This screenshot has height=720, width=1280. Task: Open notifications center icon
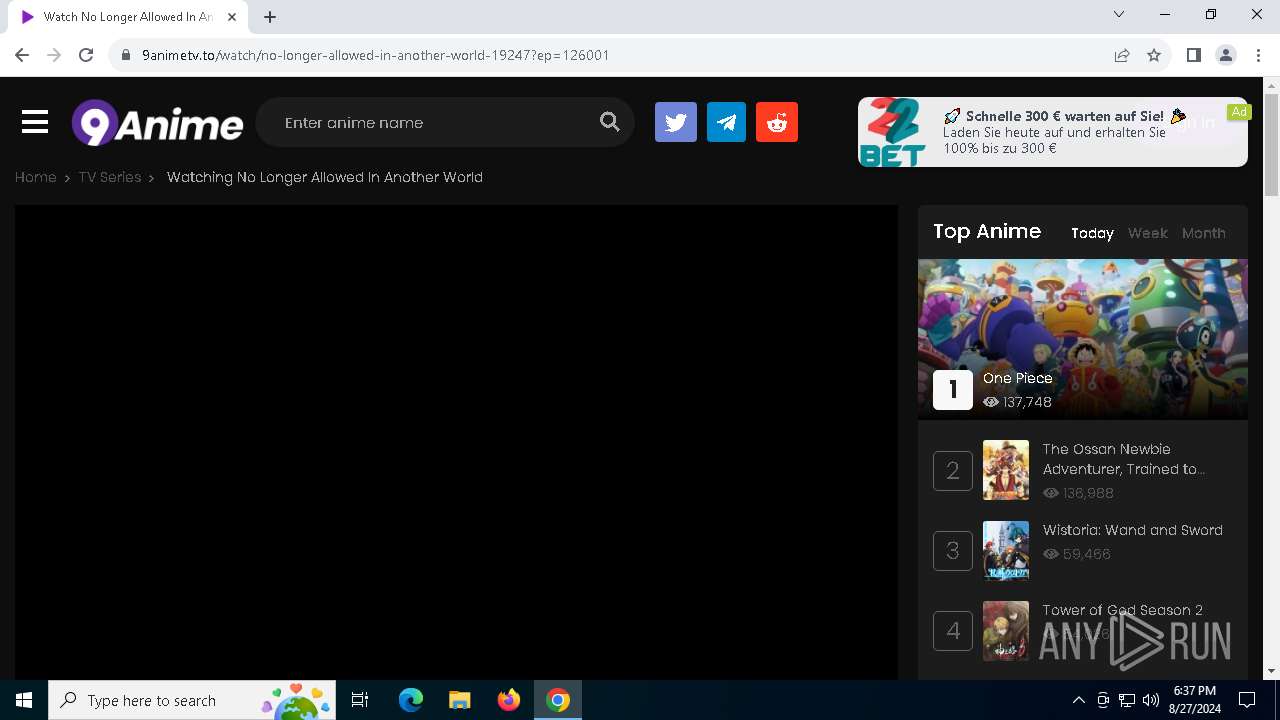tap(1247, 700)
